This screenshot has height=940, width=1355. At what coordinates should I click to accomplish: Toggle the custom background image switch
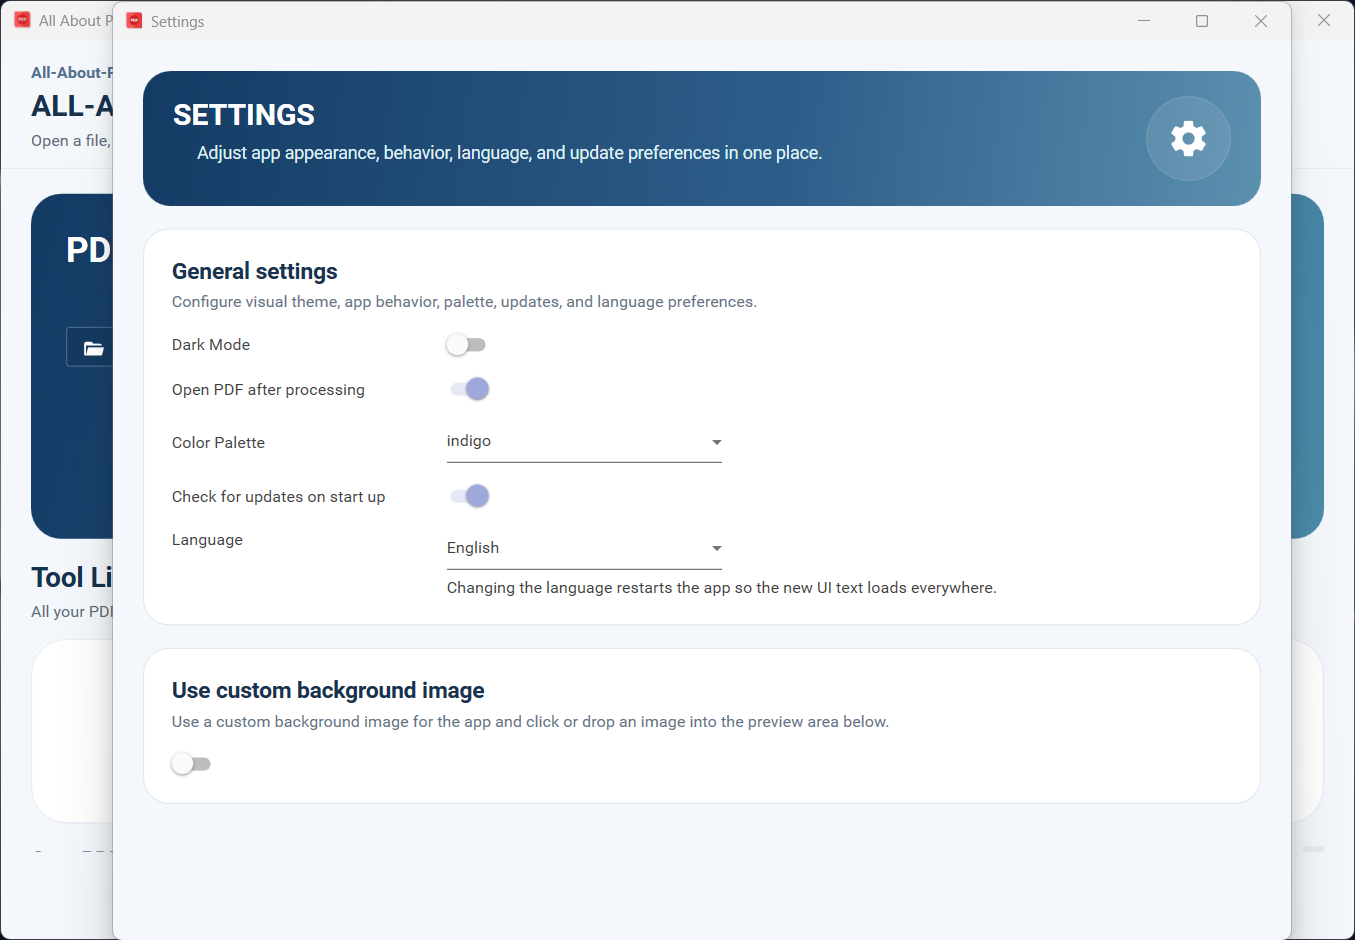click(191, 764)
